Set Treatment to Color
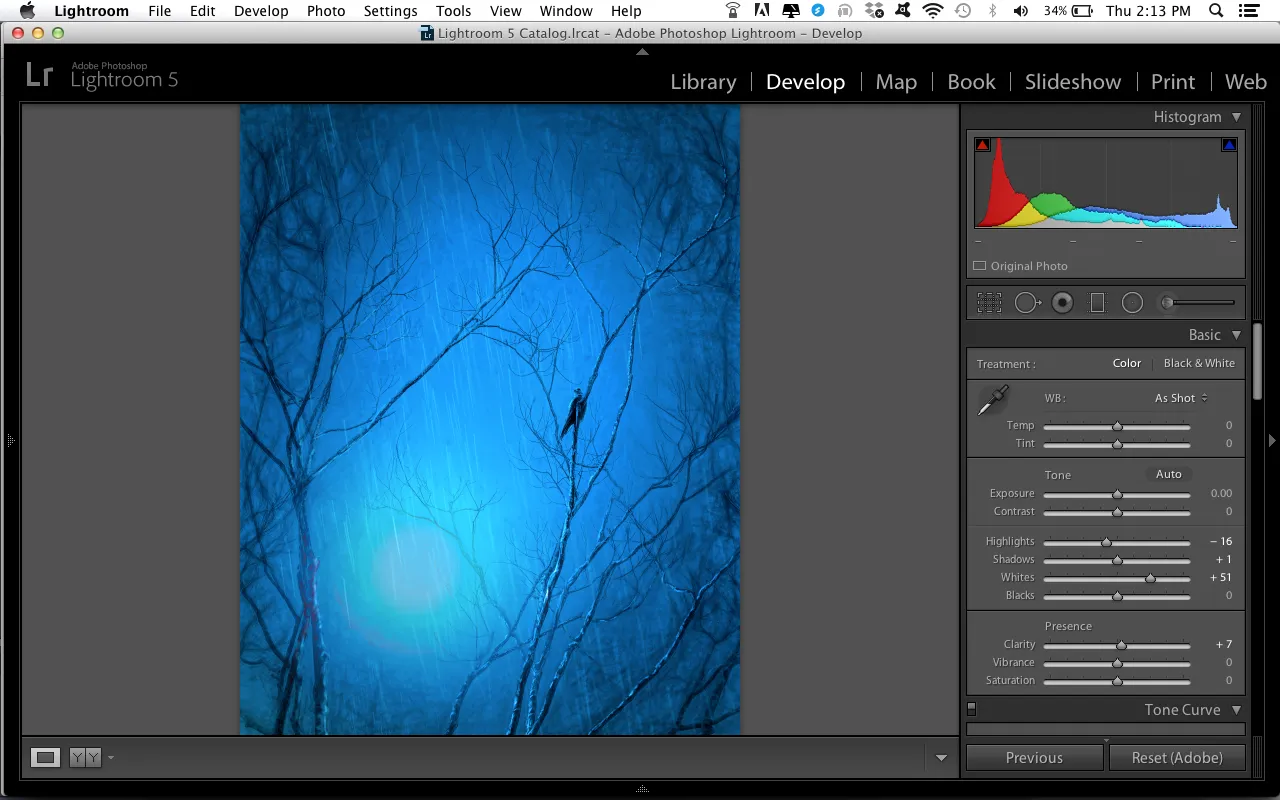This screenshot has width=1280, height=800. click(x=1127, y=363)
